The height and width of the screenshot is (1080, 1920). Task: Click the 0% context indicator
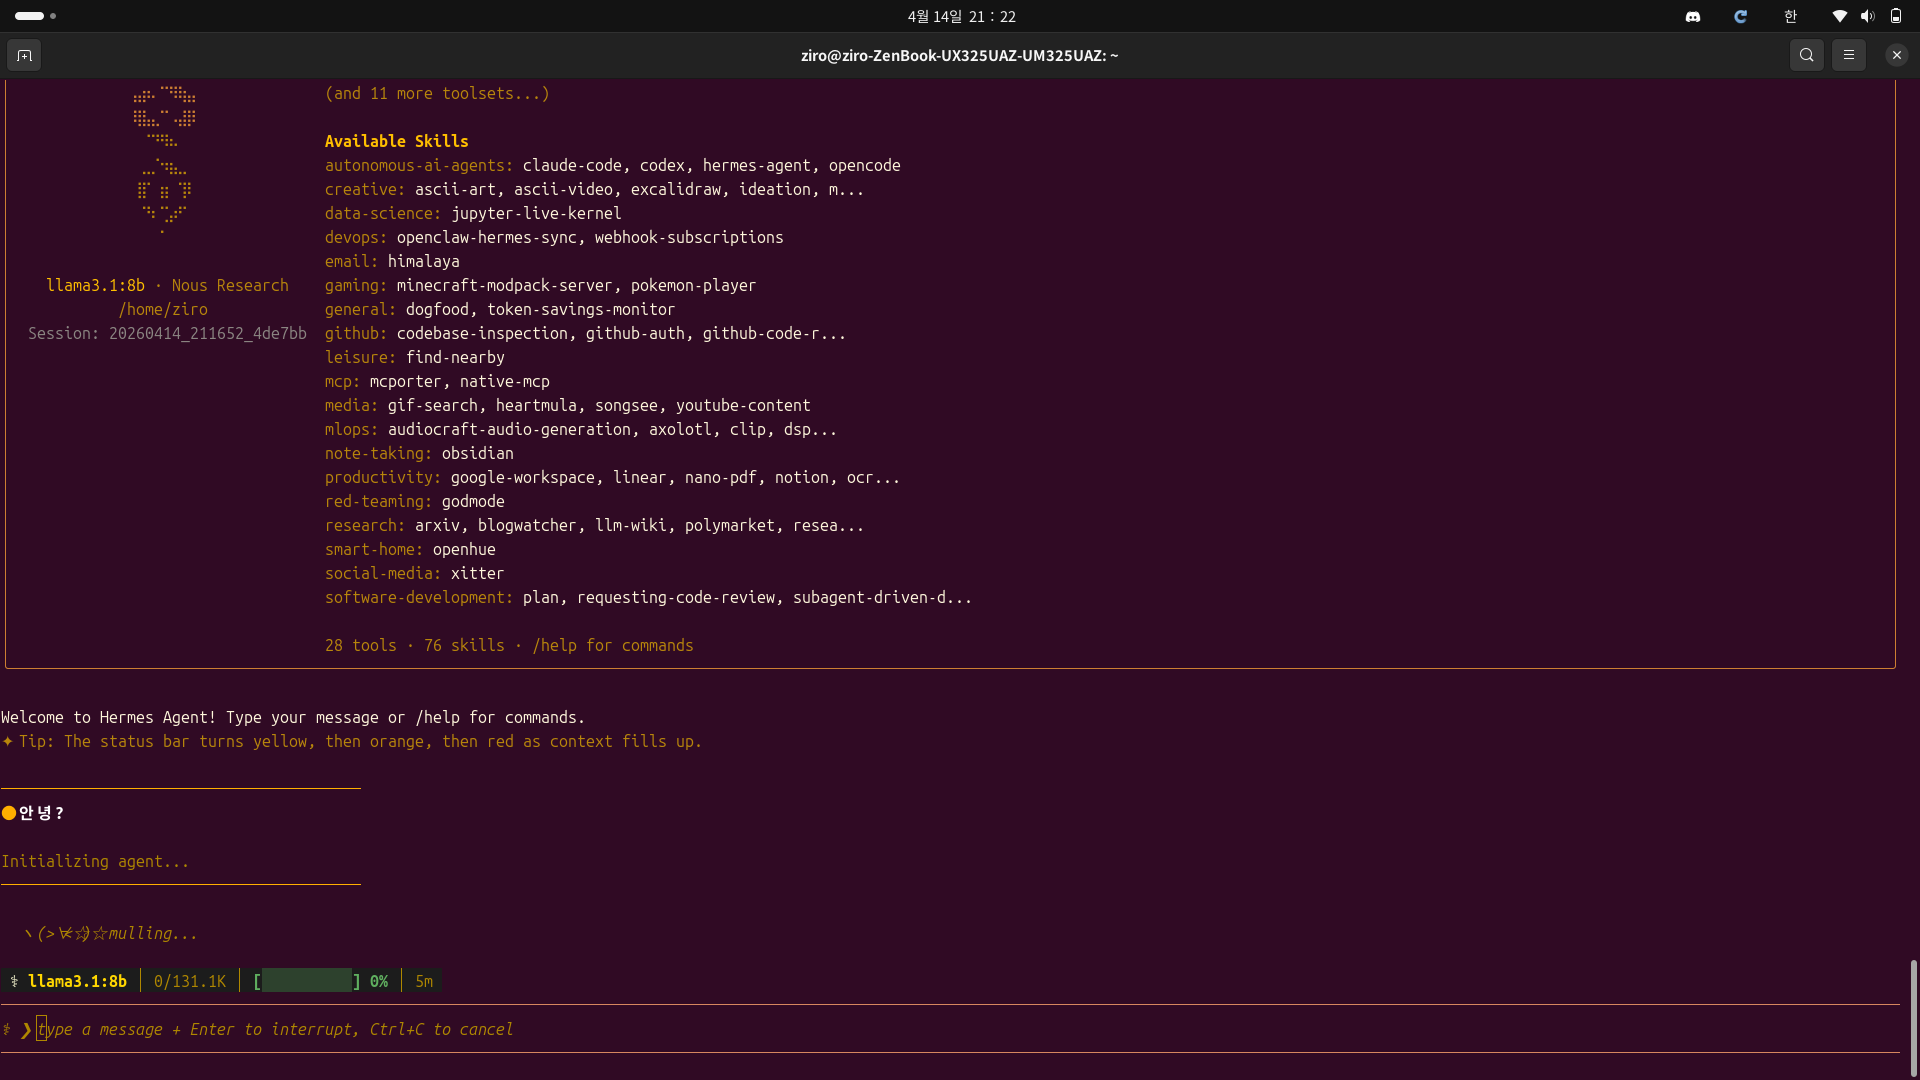coord(379,981)
